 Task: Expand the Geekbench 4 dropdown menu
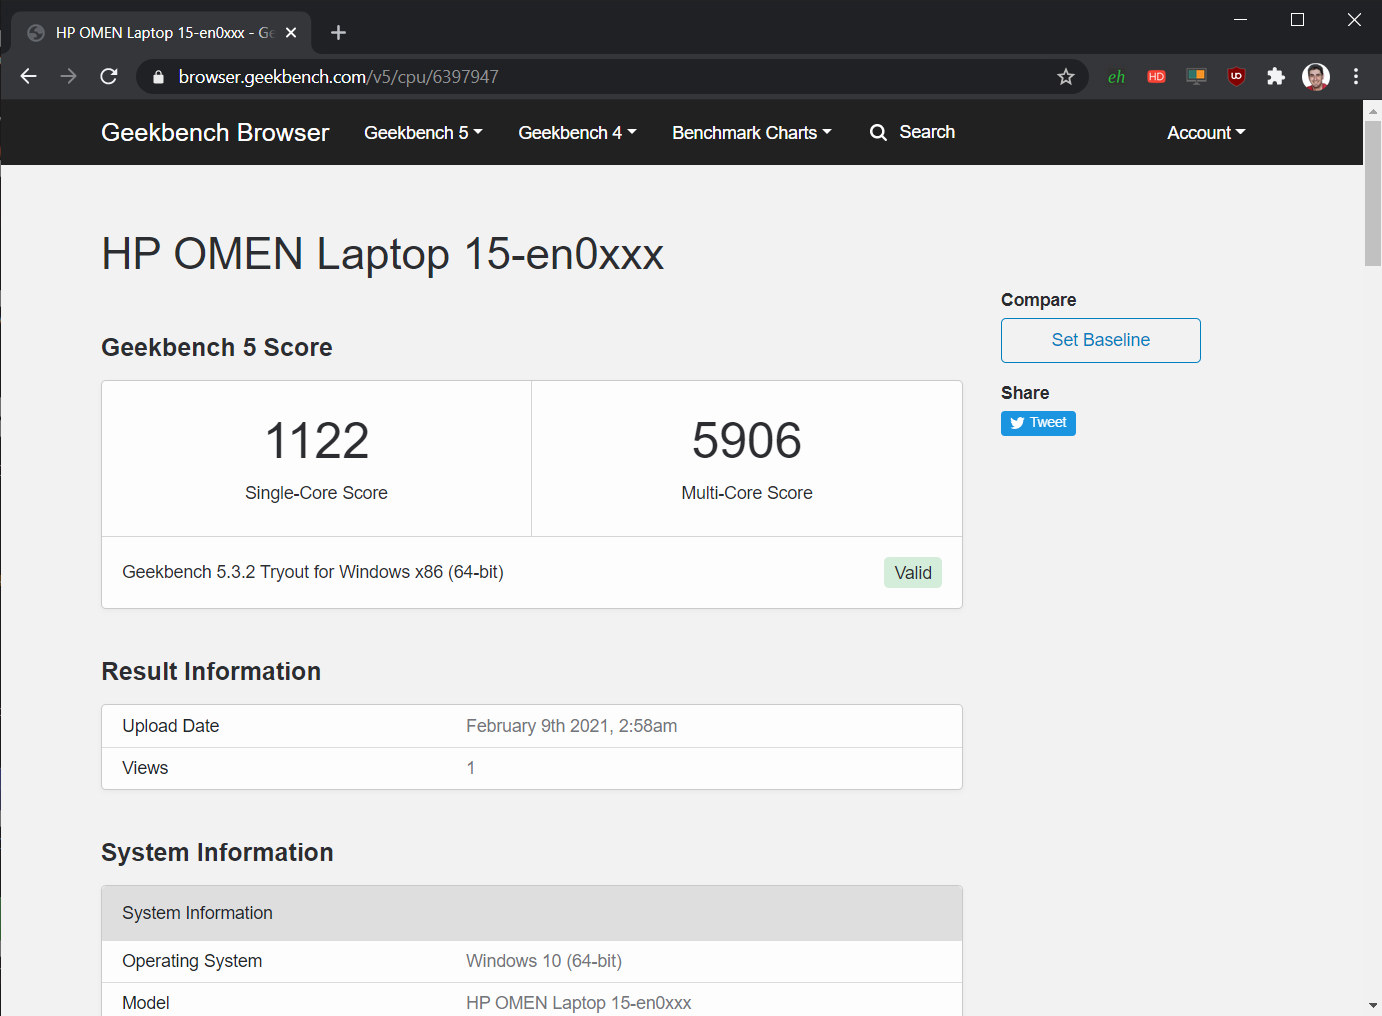(577, 133)
